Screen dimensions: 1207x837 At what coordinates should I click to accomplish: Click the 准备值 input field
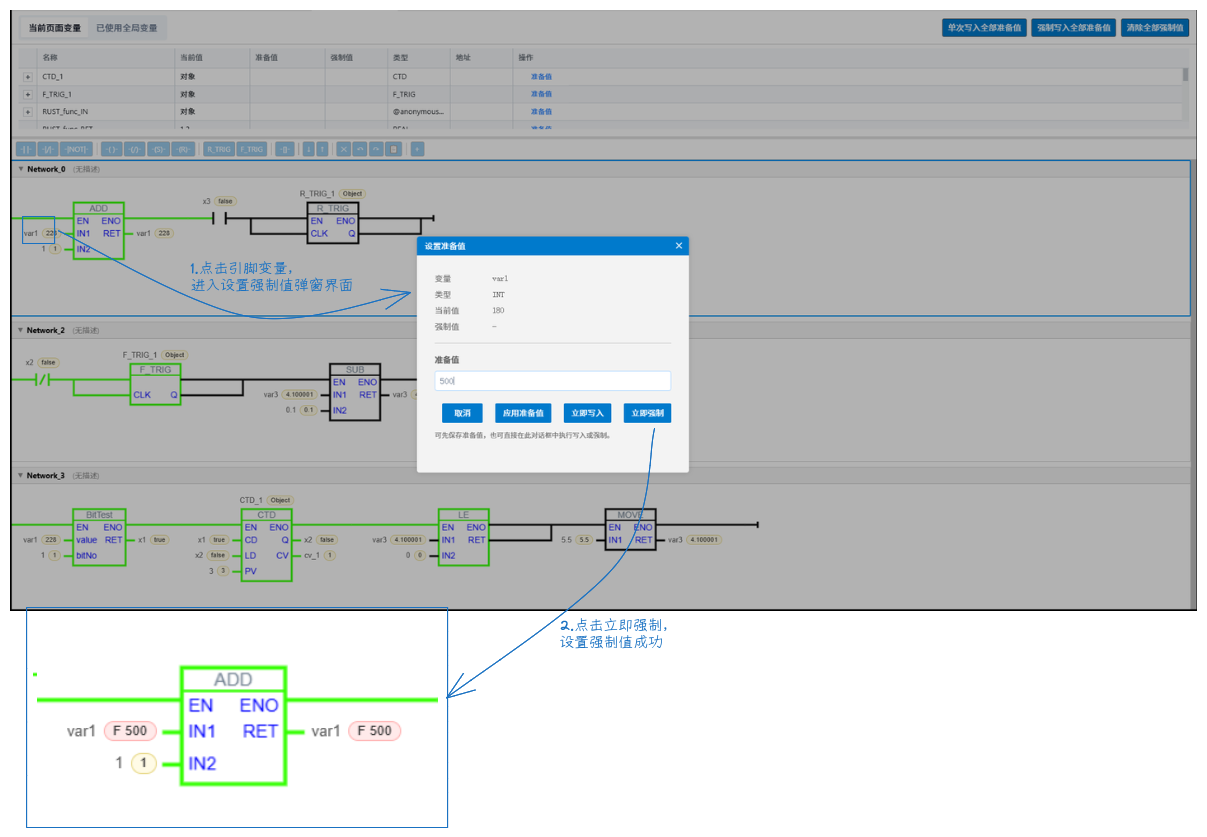552,381
